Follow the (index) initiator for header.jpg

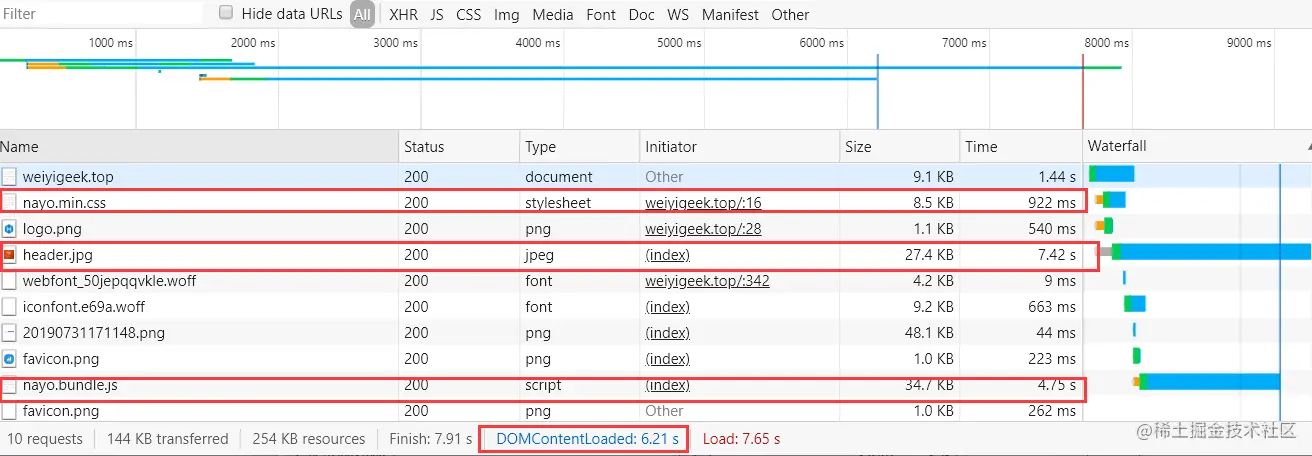668,254
